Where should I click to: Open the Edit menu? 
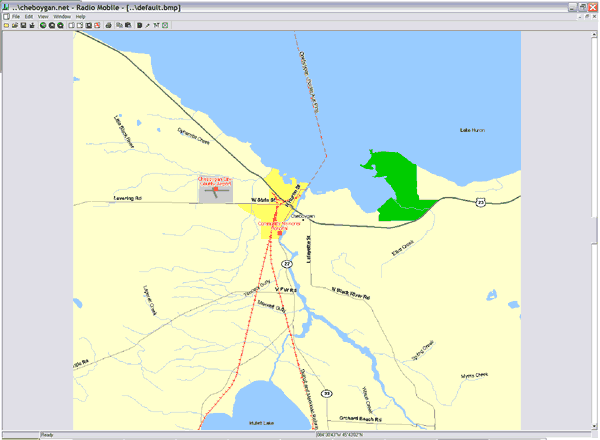click(x=29, y=17)
